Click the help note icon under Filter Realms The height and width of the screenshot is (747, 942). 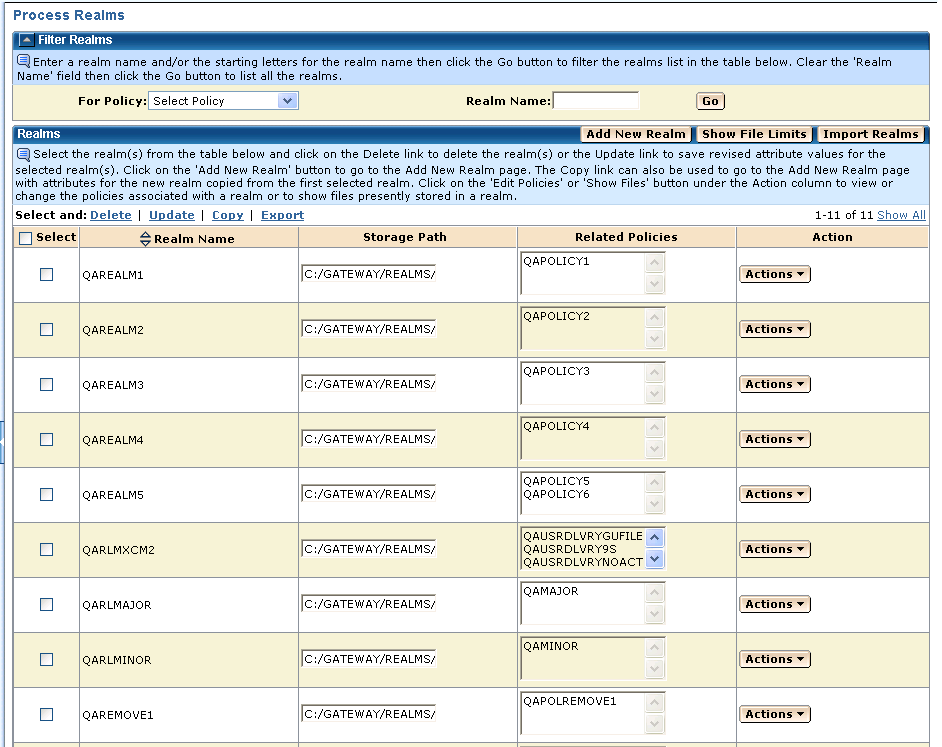pyautogui.click(x=24, y=61)
